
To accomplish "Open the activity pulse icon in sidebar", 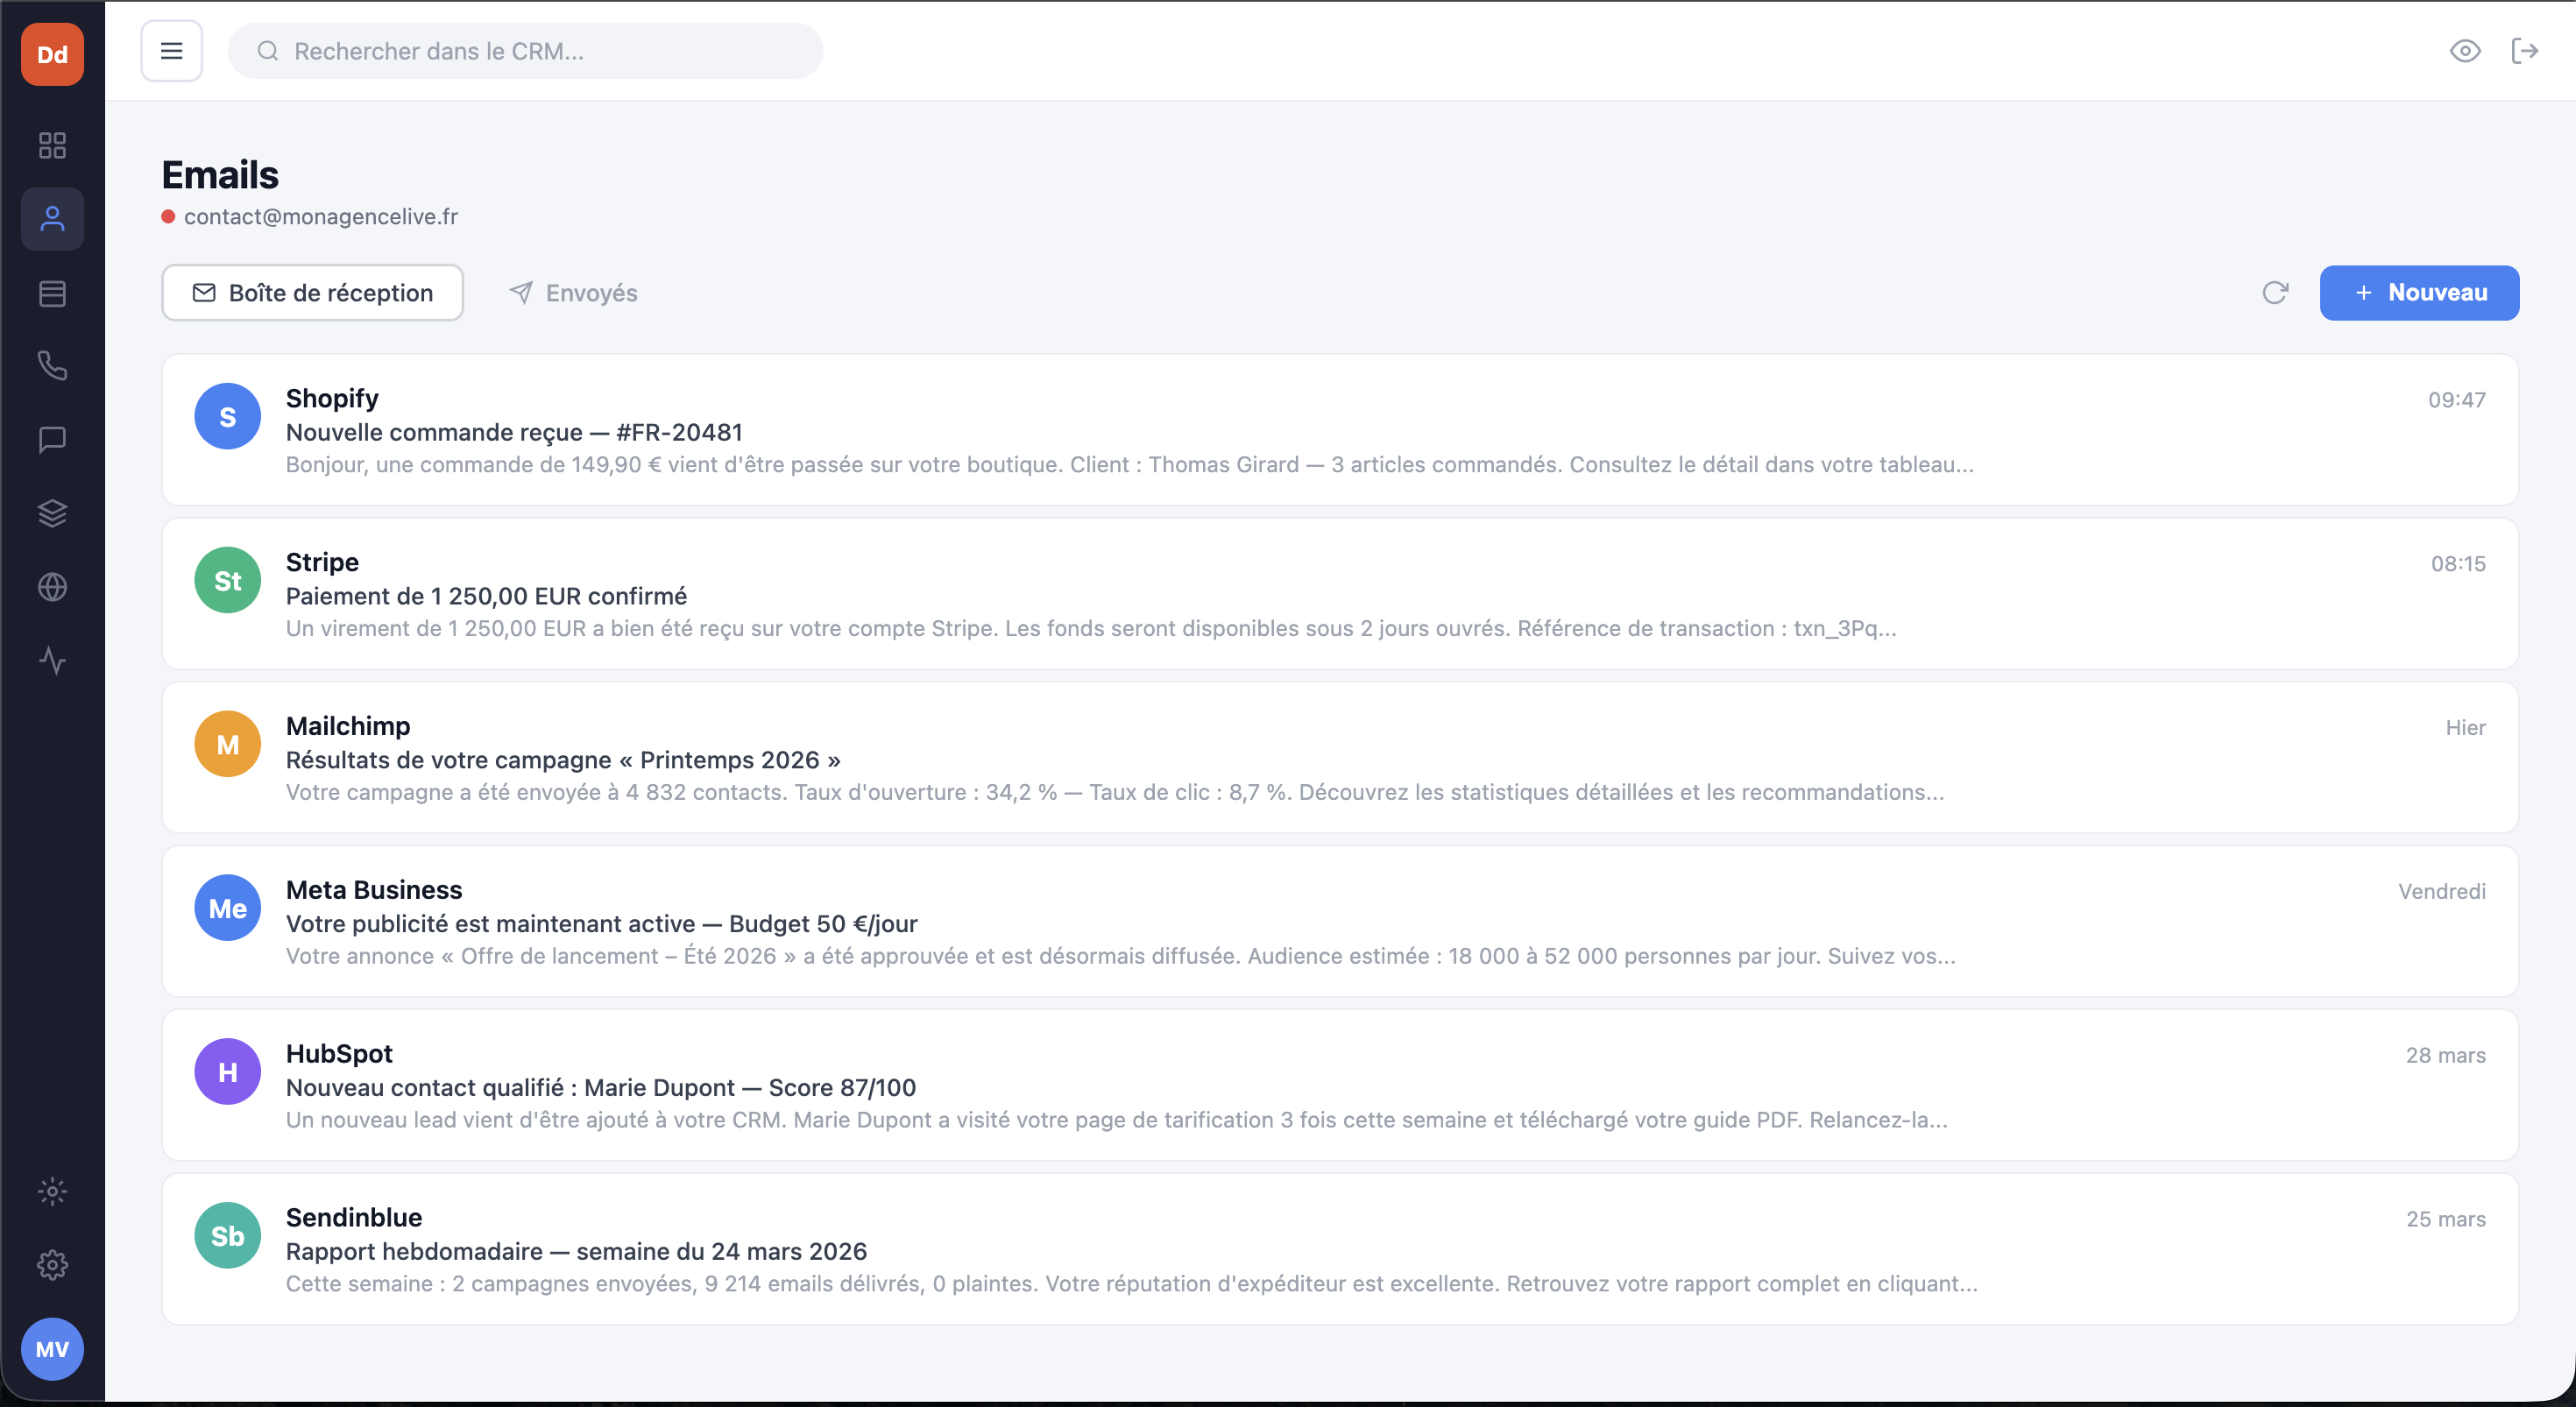I will click(x=52, y=661).
